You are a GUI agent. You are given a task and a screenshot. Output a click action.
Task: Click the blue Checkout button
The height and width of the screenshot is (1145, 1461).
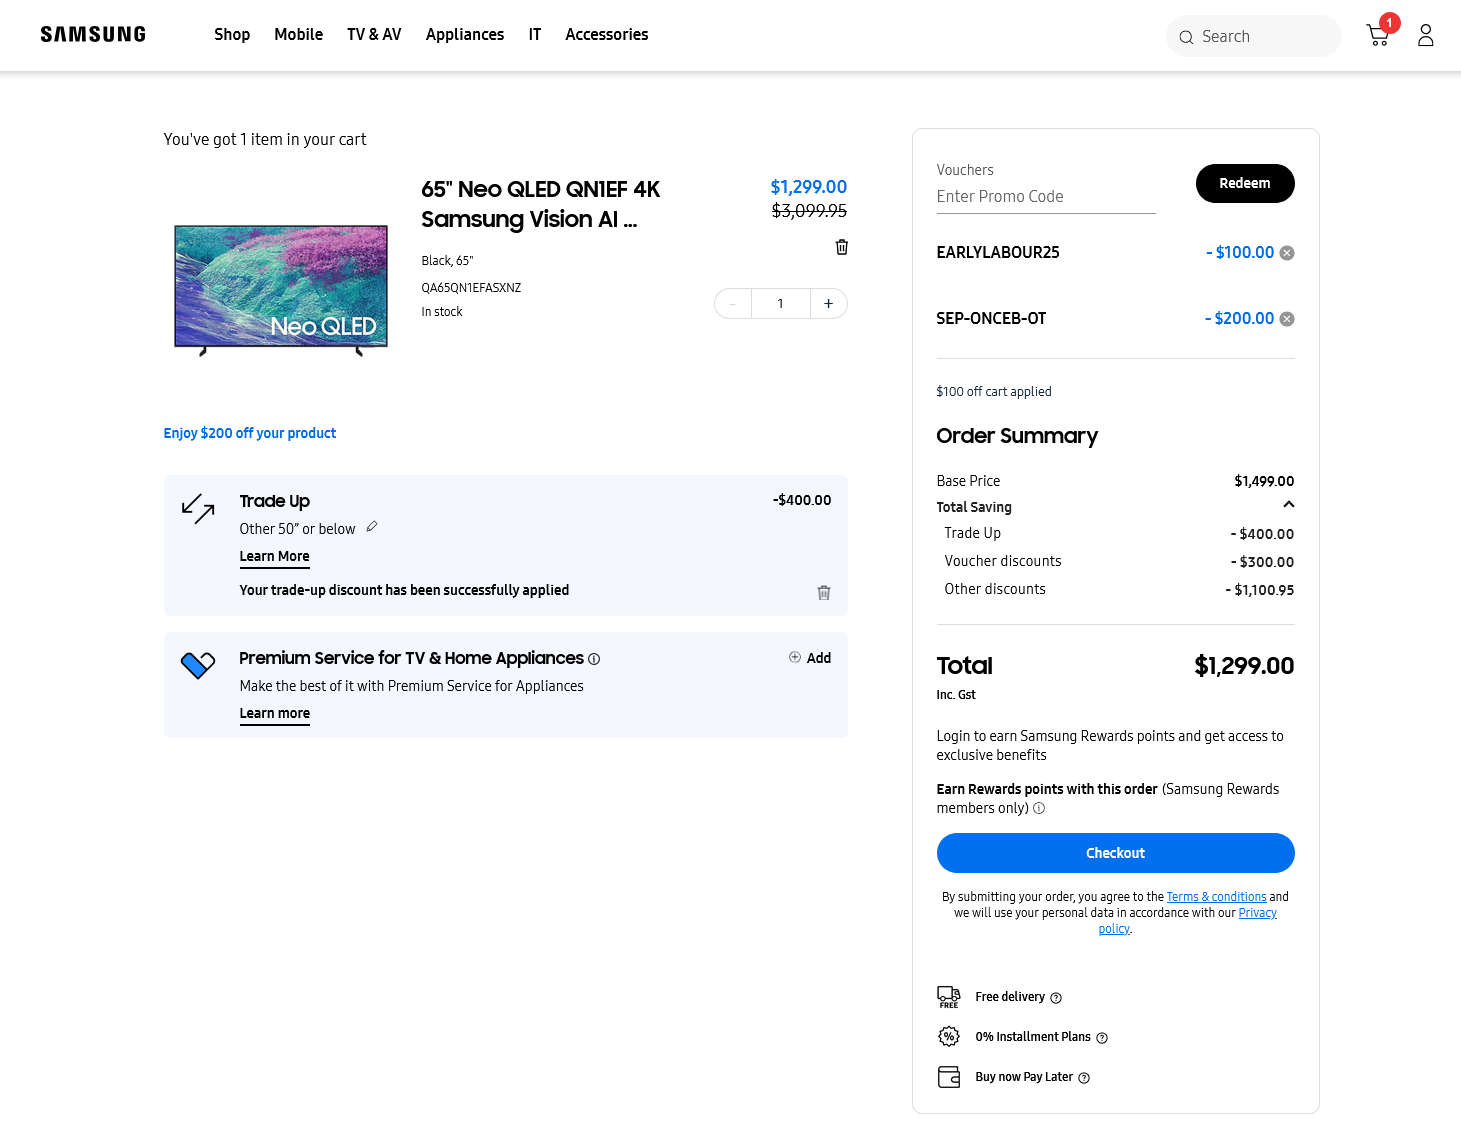pyautogui.click(x=1115, y=853)
